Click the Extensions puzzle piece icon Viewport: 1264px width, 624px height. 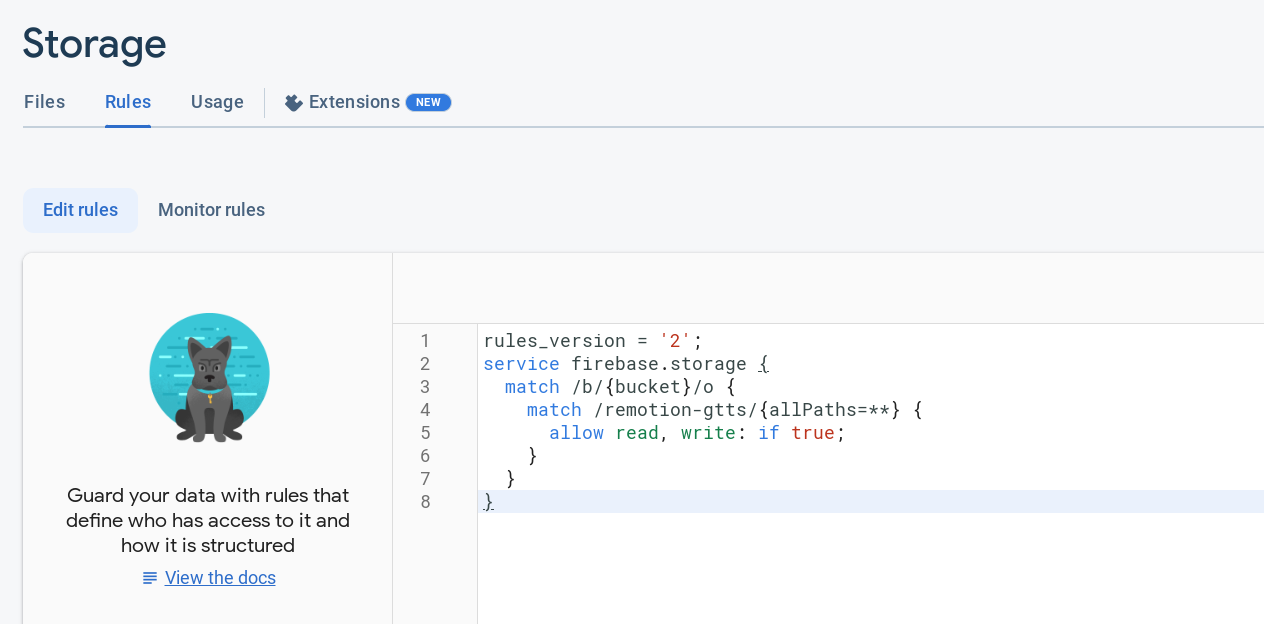(293, 102)
